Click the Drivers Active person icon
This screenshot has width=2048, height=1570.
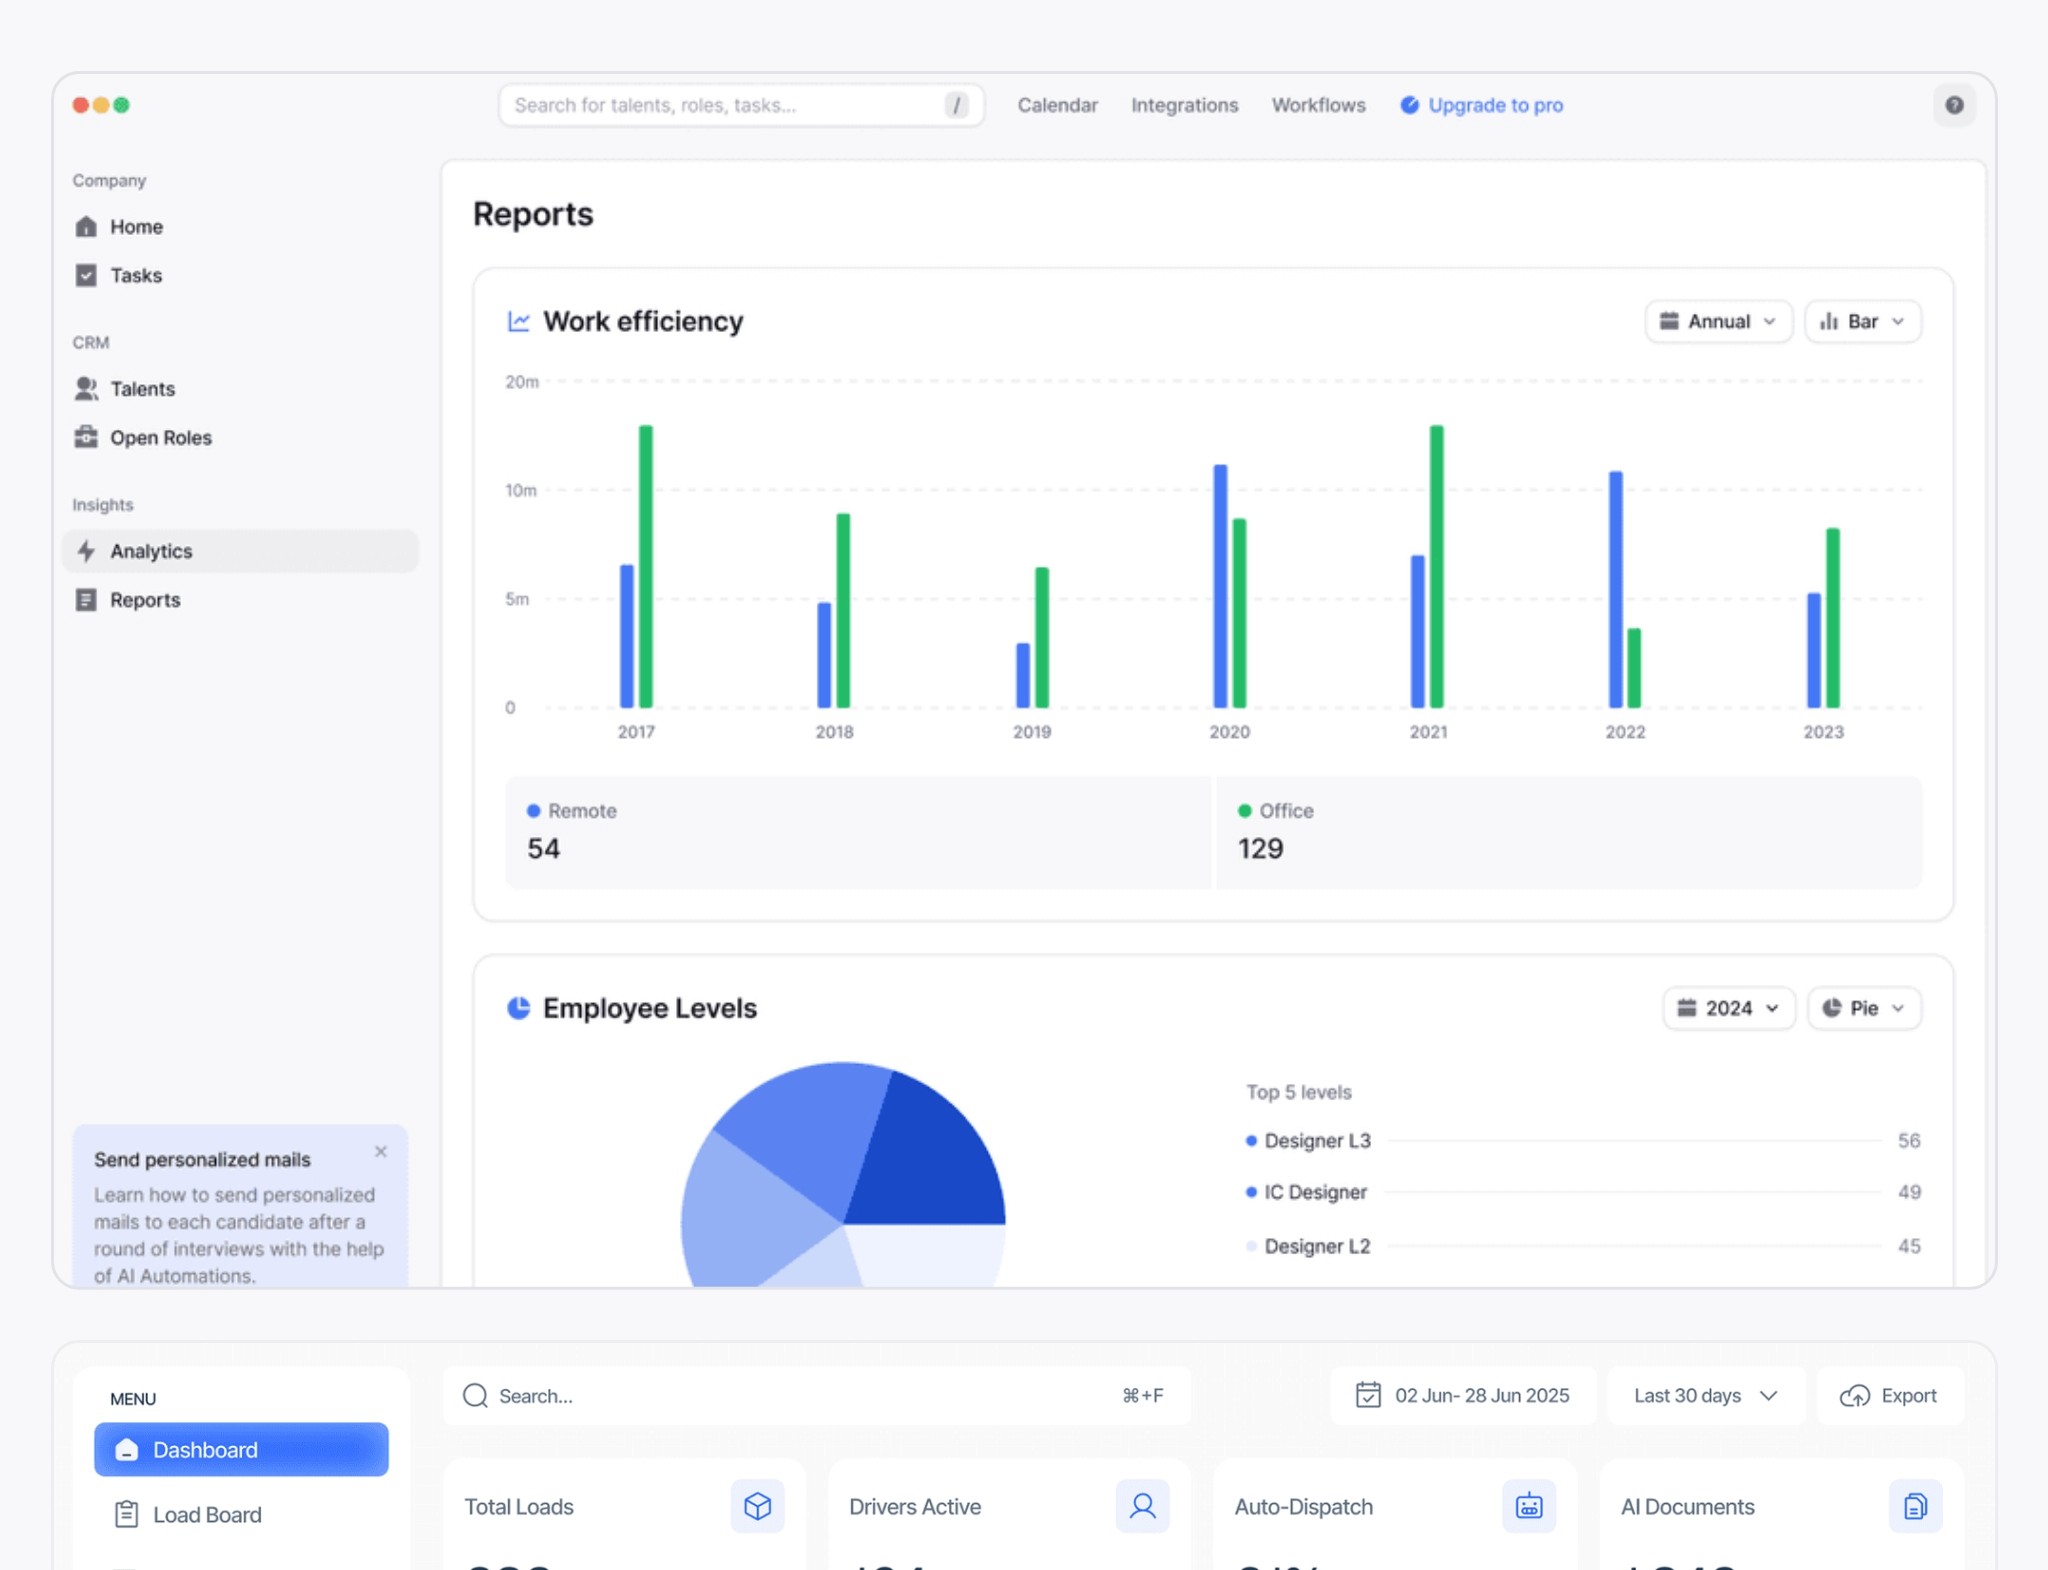[x=1142, y=1506]
